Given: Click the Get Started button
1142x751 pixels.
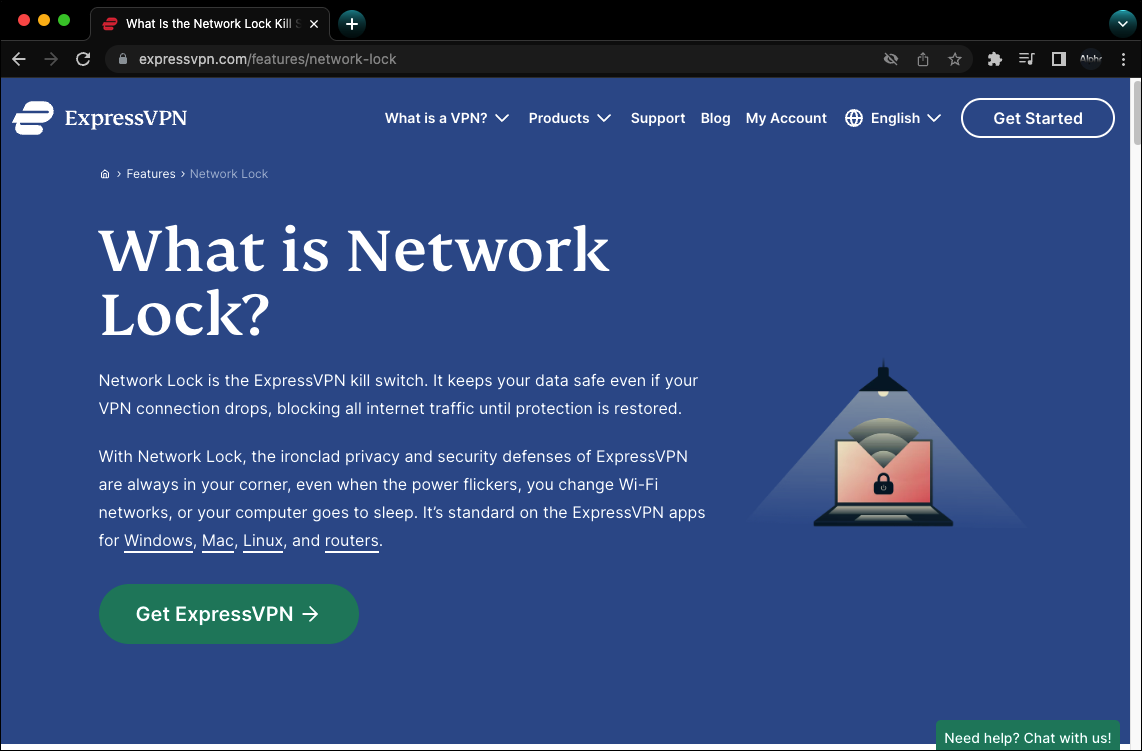Looking at the screenshot, I should (1037, 118).
